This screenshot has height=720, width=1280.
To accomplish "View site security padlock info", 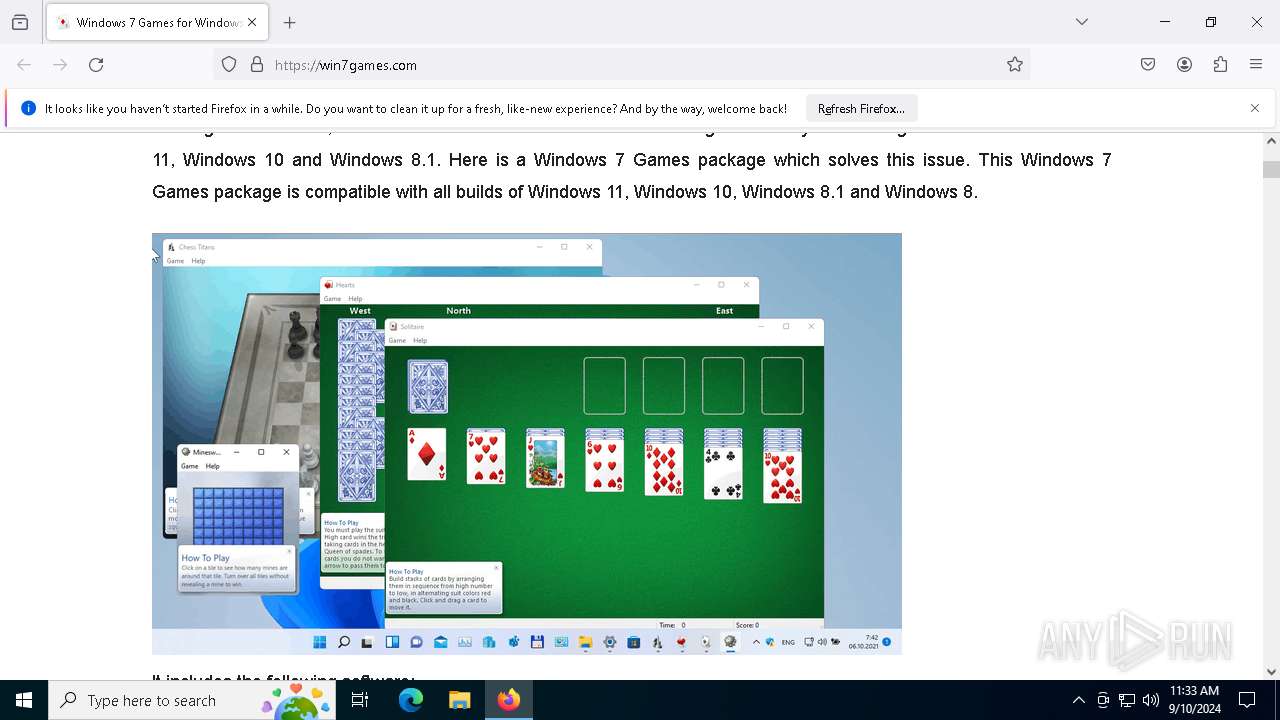I will pos(257,65).
